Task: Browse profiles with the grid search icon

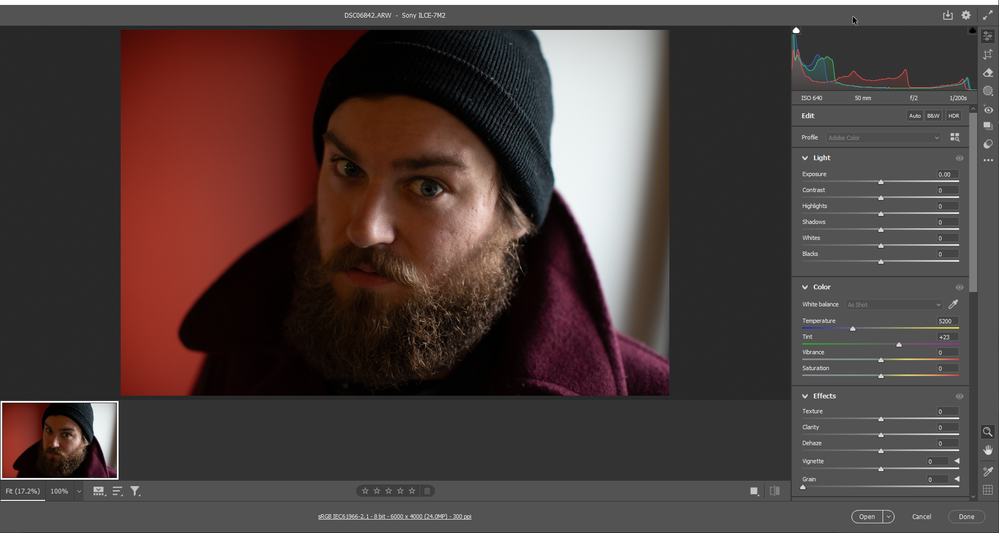Action: pos(954,138)
